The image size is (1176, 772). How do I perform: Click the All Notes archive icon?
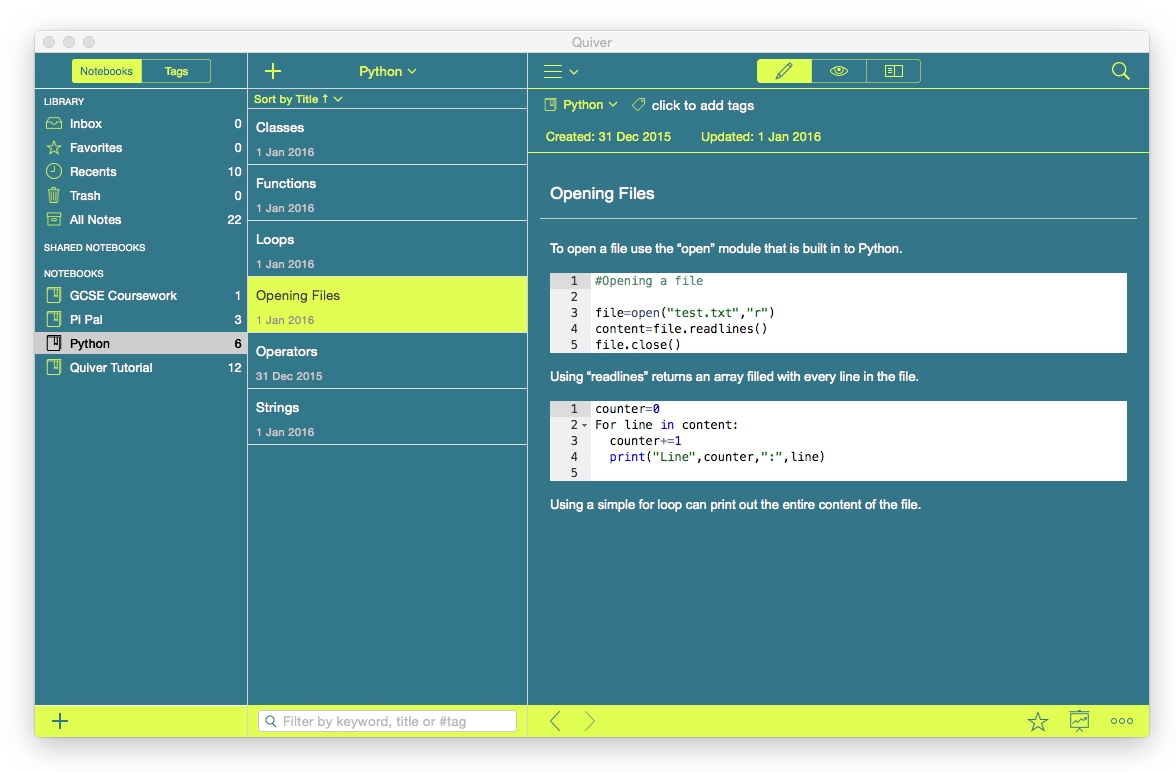pyautogui.click(x=54, y=220)
